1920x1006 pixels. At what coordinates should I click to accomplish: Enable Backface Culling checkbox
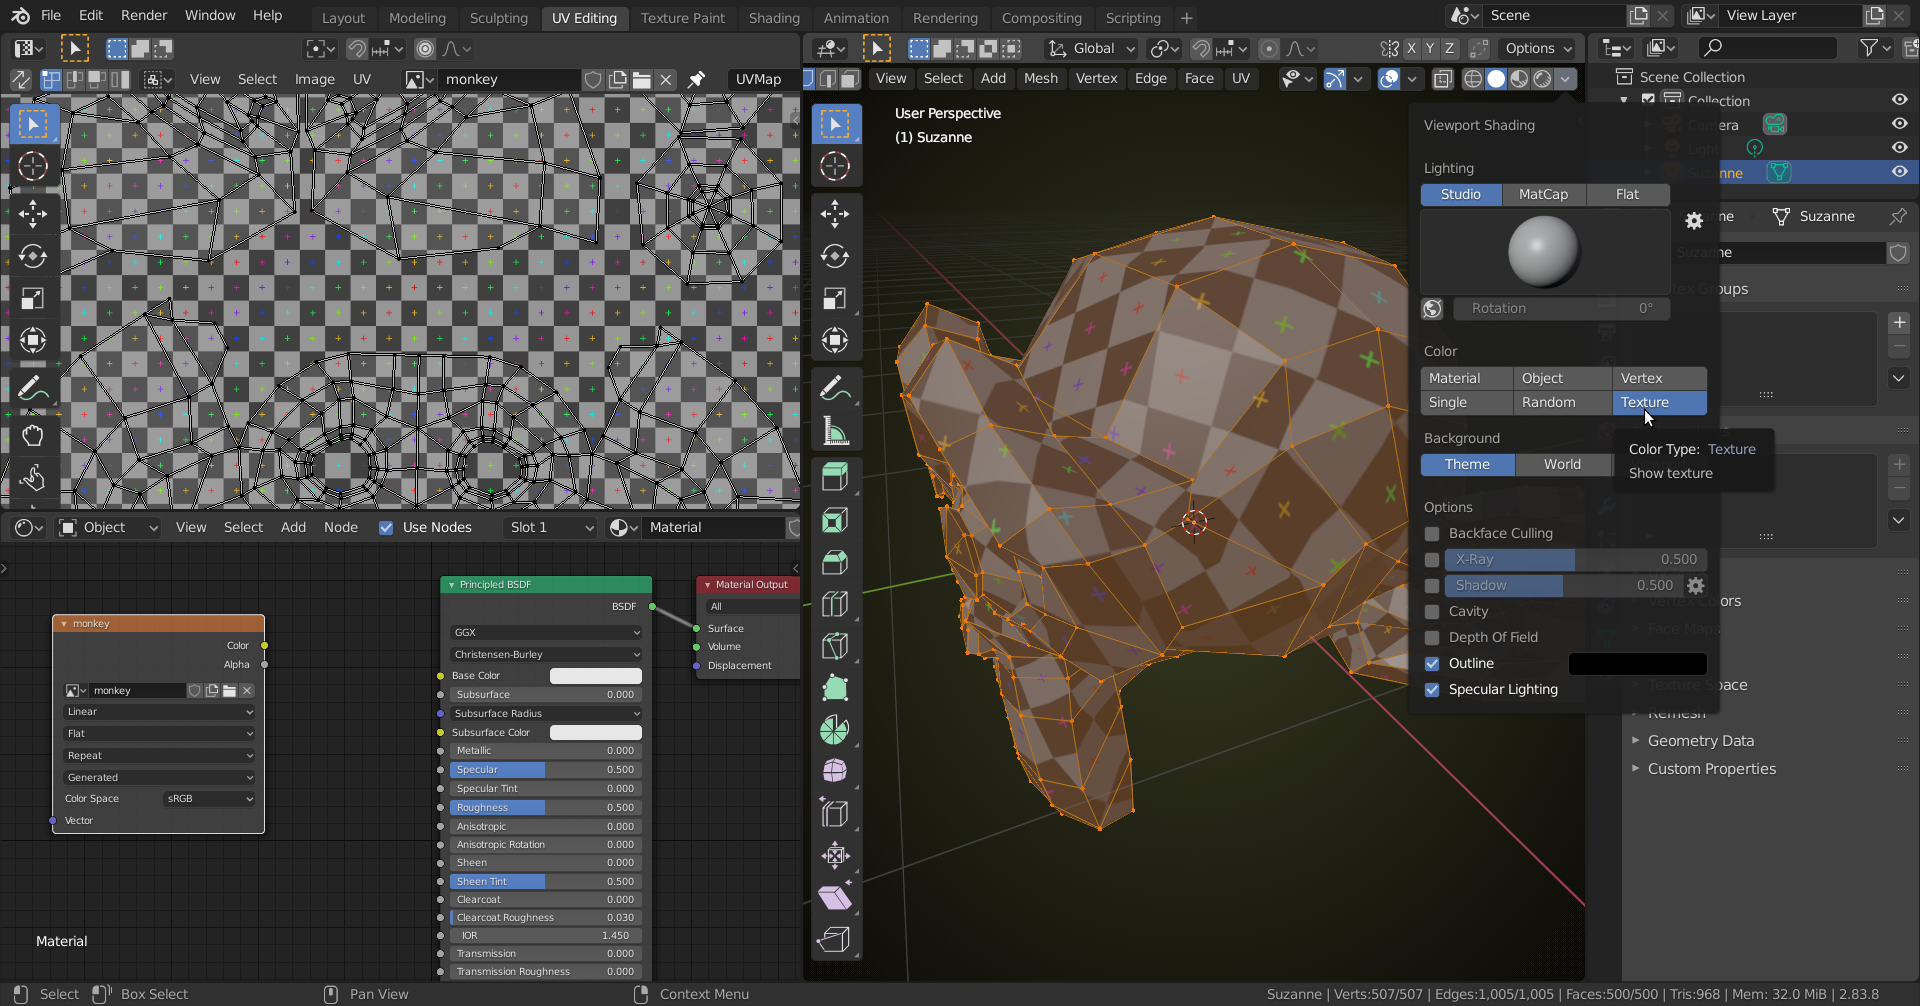[x=1432, y=534]
